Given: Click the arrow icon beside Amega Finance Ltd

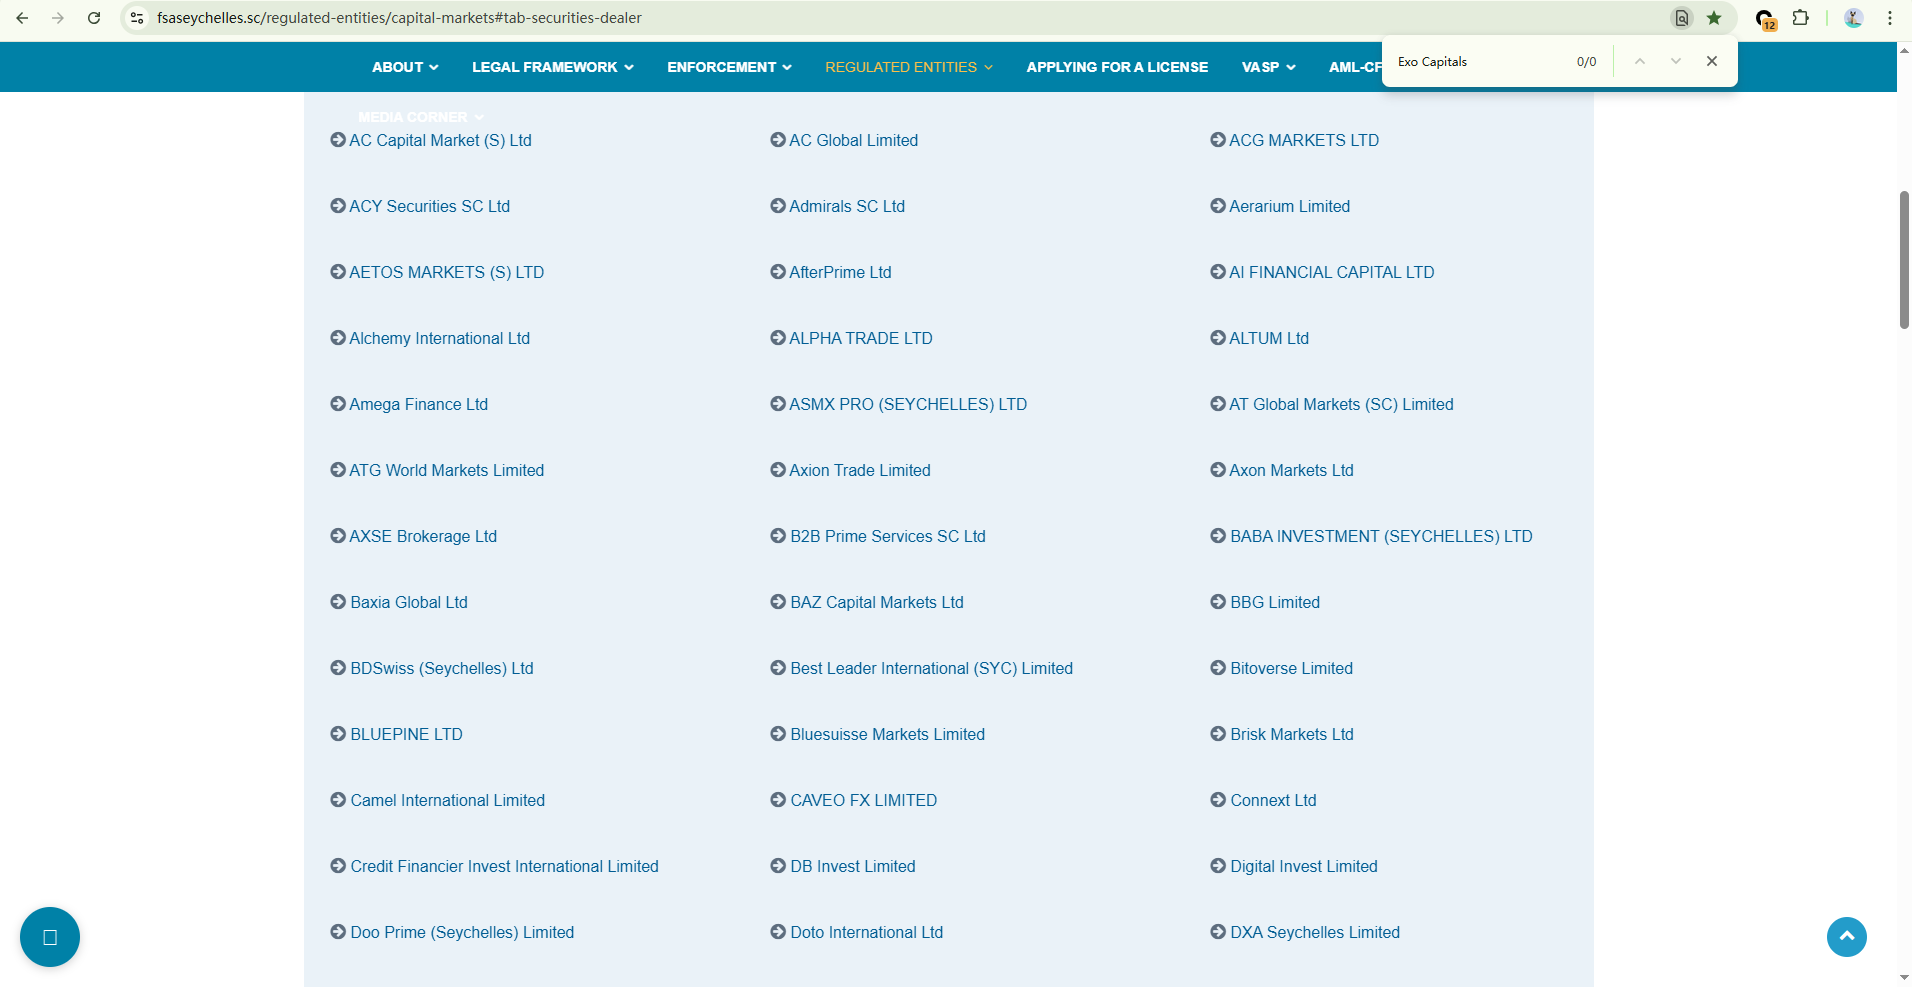Looking at the screenshot, I should point(338,404).
